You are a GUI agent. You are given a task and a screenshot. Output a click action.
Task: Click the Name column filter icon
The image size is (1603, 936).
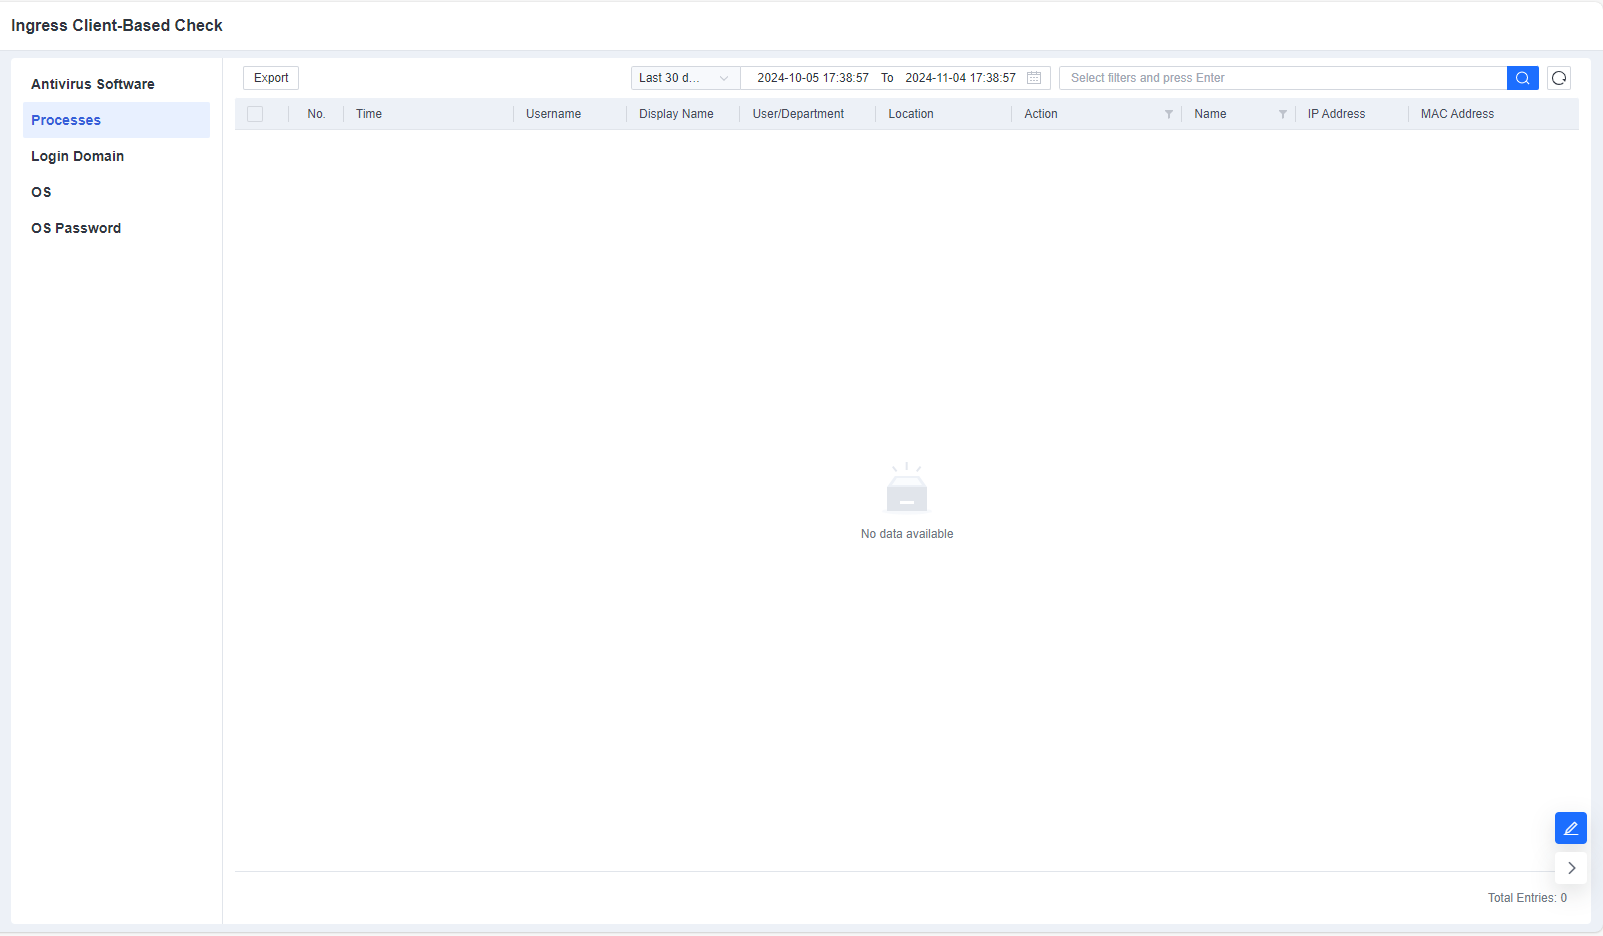(1282, 114)
